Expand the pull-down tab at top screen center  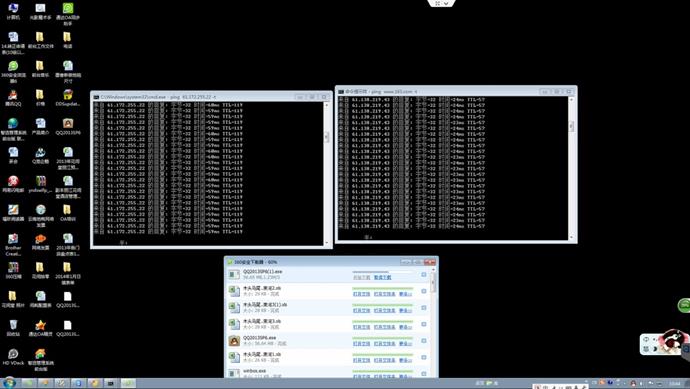pos(441,3)
